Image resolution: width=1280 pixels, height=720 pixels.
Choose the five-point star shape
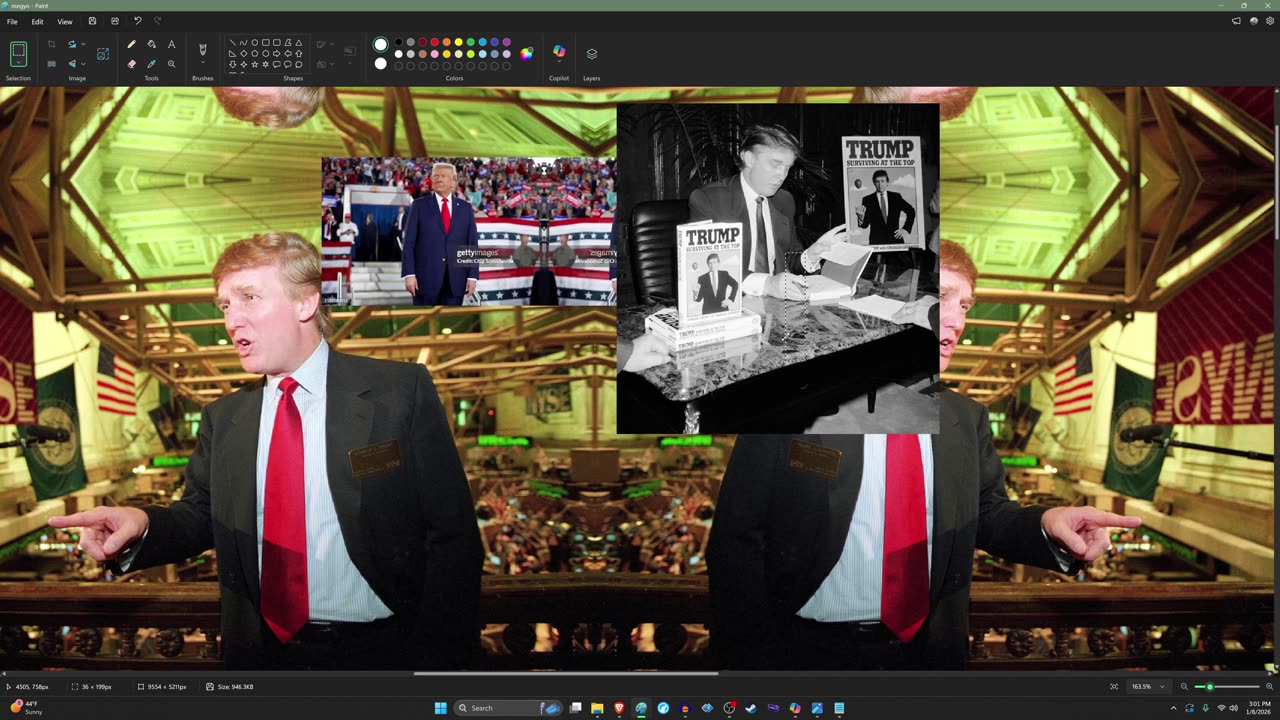pos(254,65)
